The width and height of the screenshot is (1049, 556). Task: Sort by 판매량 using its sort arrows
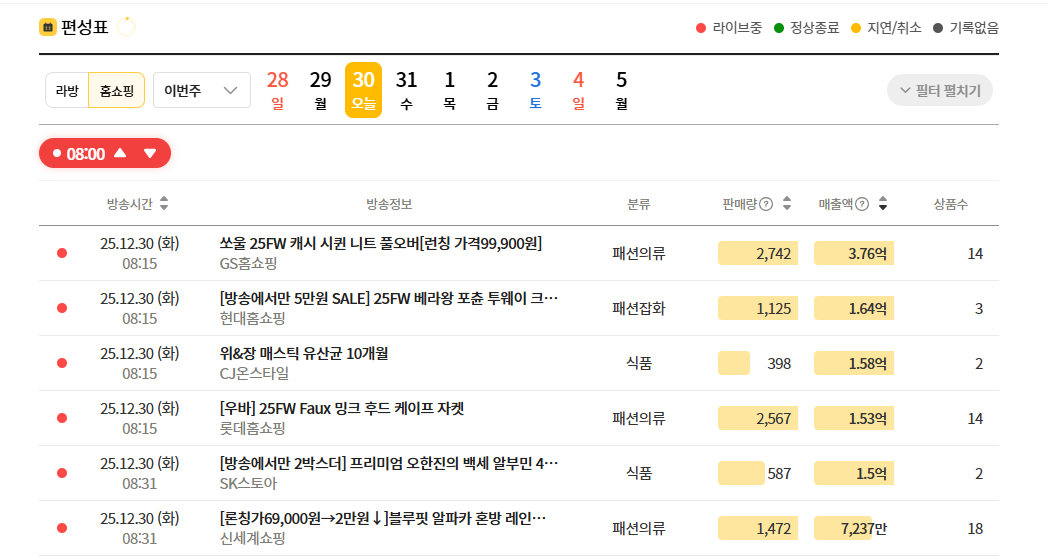tap(787, 204)
